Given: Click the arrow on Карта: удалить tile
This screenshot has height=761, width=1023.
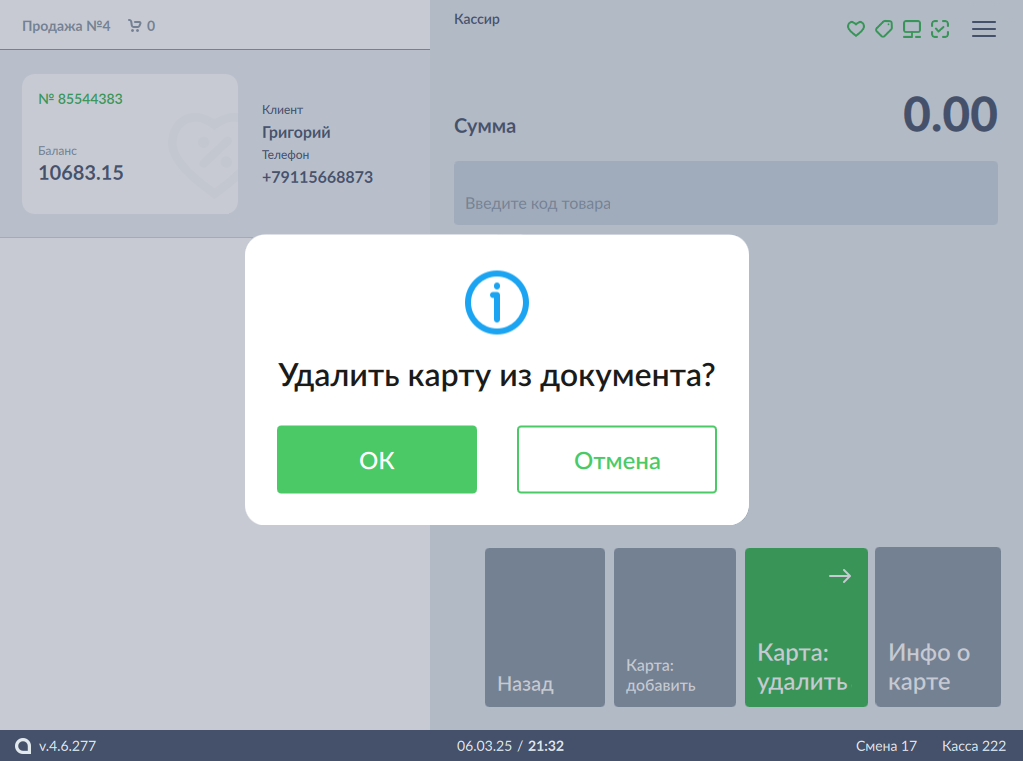Looking at the screenshot, I should click(840, 575).
